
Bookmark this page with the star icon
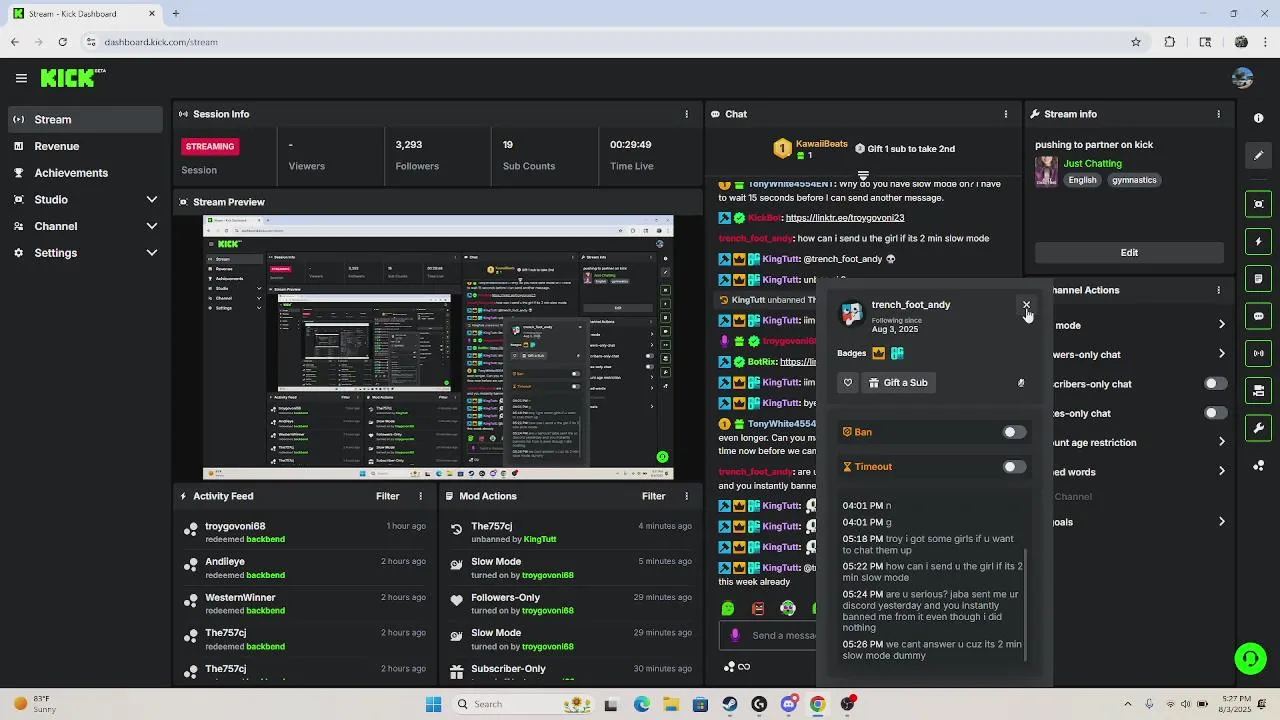[1136, 42]
